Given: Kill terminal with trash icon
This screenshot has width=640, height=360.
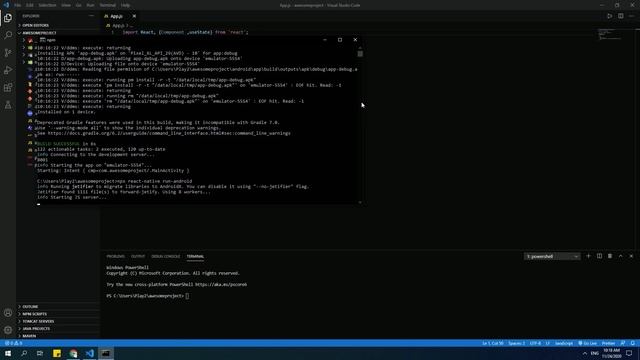Looking at the screenshot, I should [x=610, y=256].
